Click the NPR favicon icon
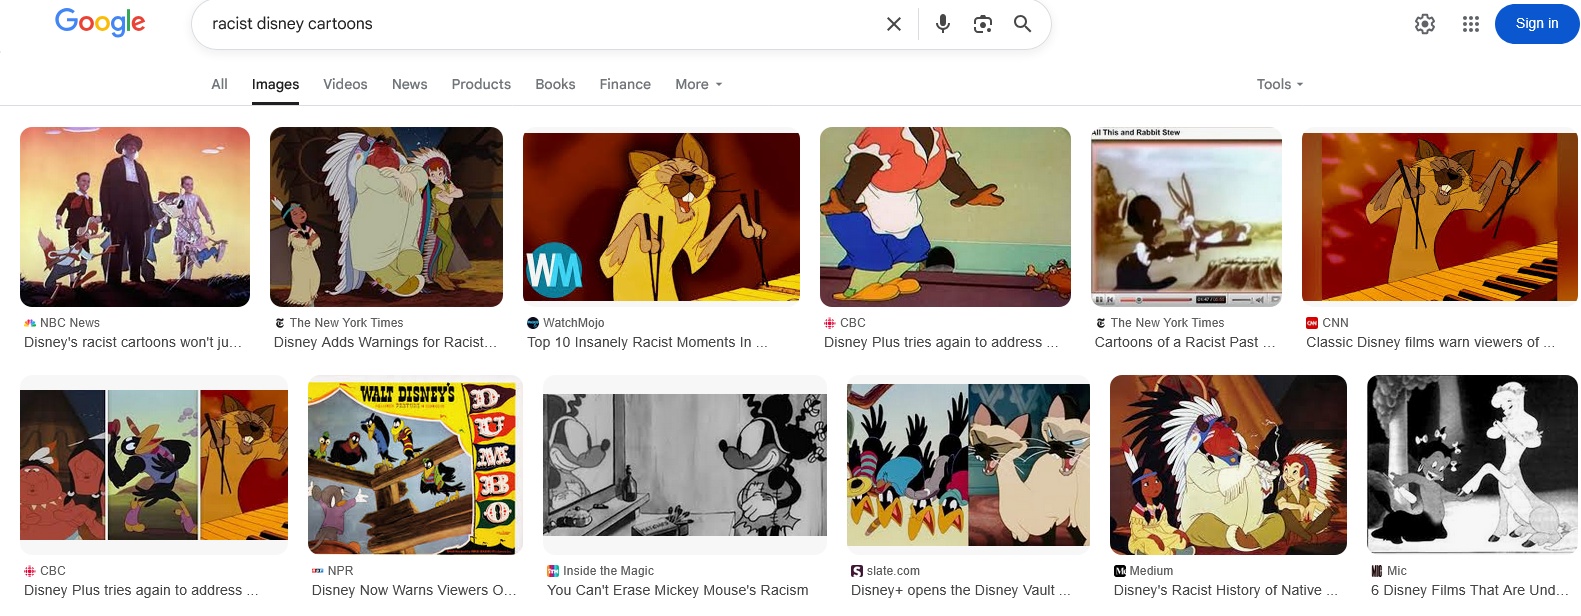The height and width of the screenshot is (616, 1581). click(318, 571)
